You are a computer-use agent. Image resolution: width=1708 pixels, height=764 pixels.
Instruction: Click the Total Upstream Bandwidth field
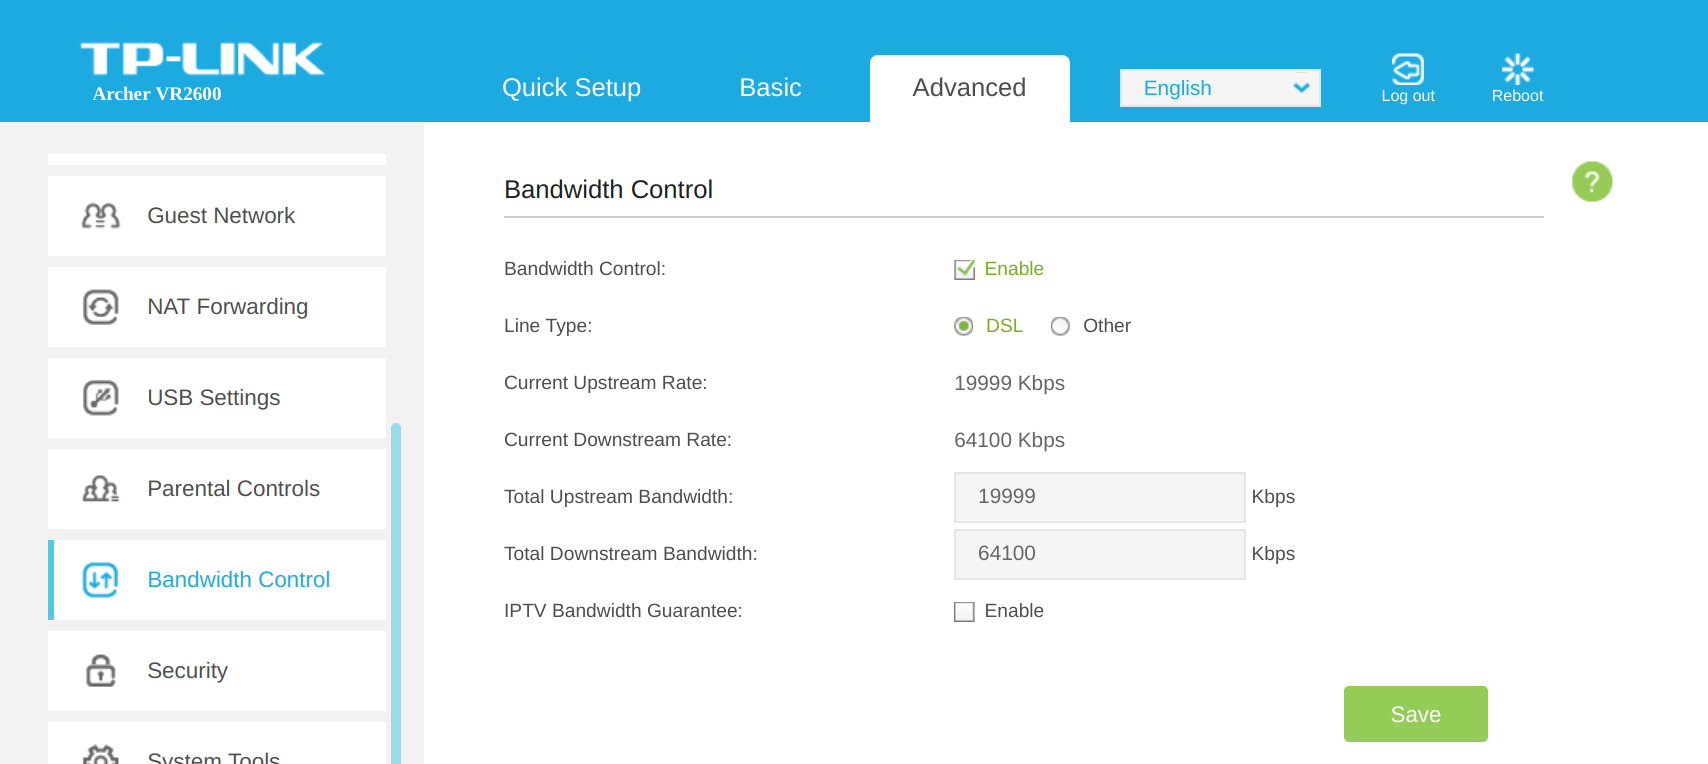coord(1099,497)
